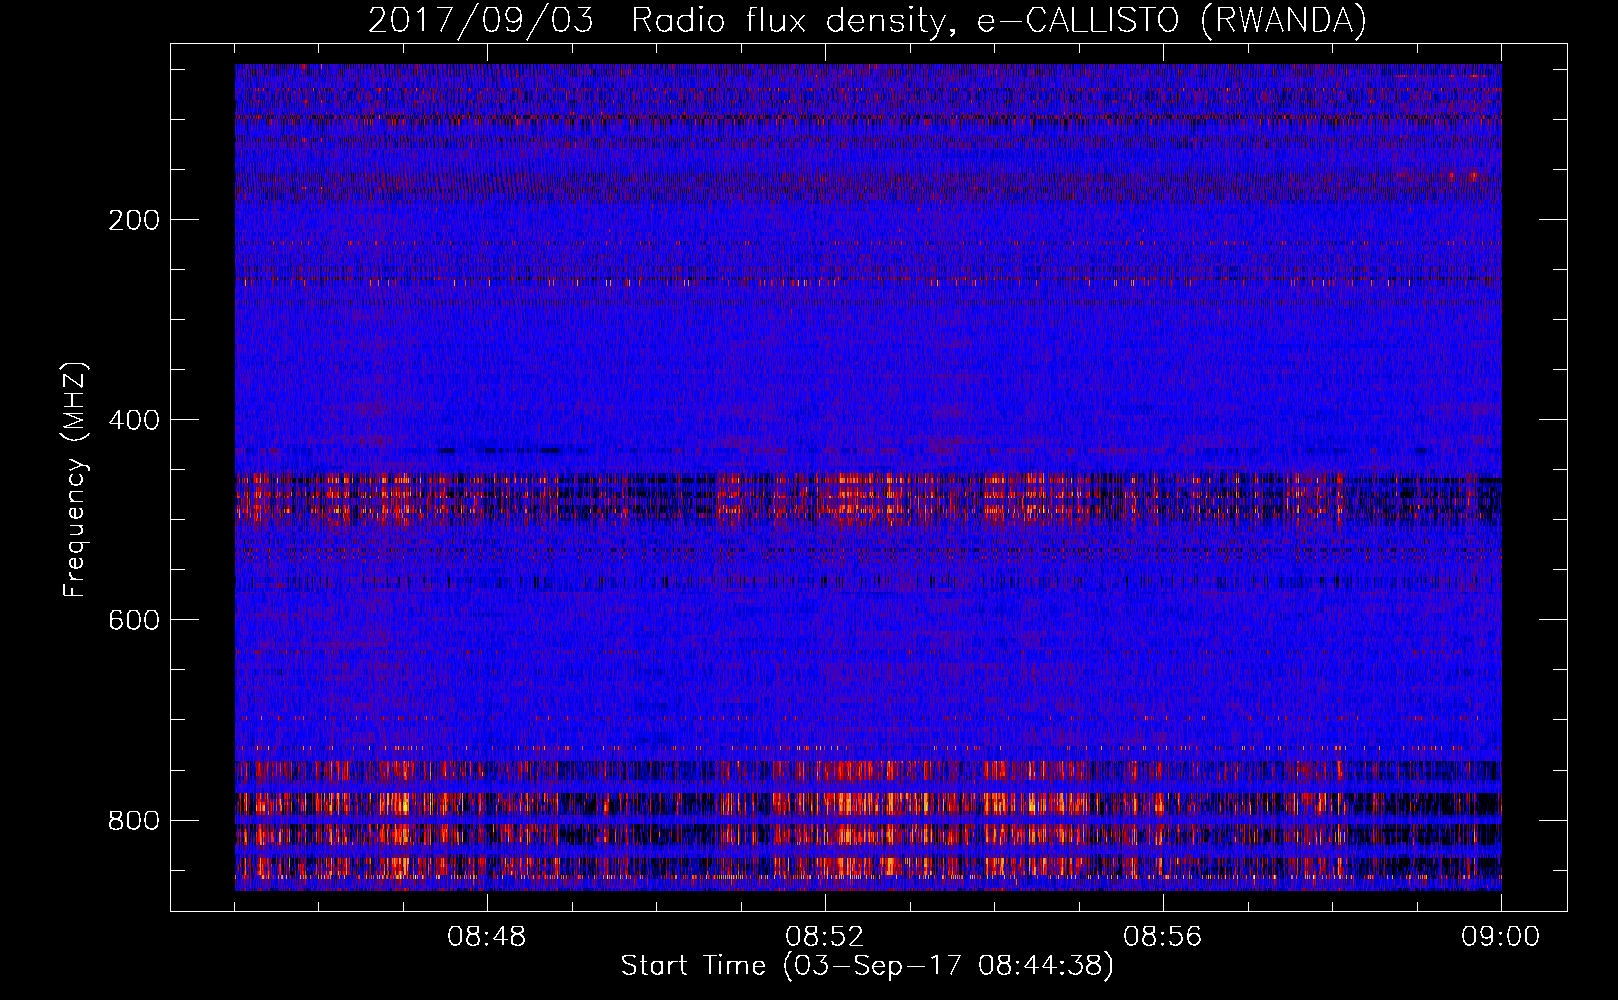The width and height of the screenshot is (1618, 1000).
Task: Click the Frequency (MHZ) axis title
Action: click(75, 479)
